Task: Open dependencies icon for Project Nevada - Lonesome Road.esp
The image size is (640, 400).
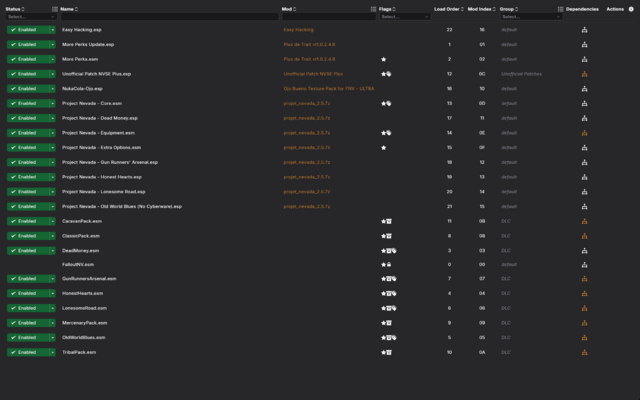Action: point(584,191)
